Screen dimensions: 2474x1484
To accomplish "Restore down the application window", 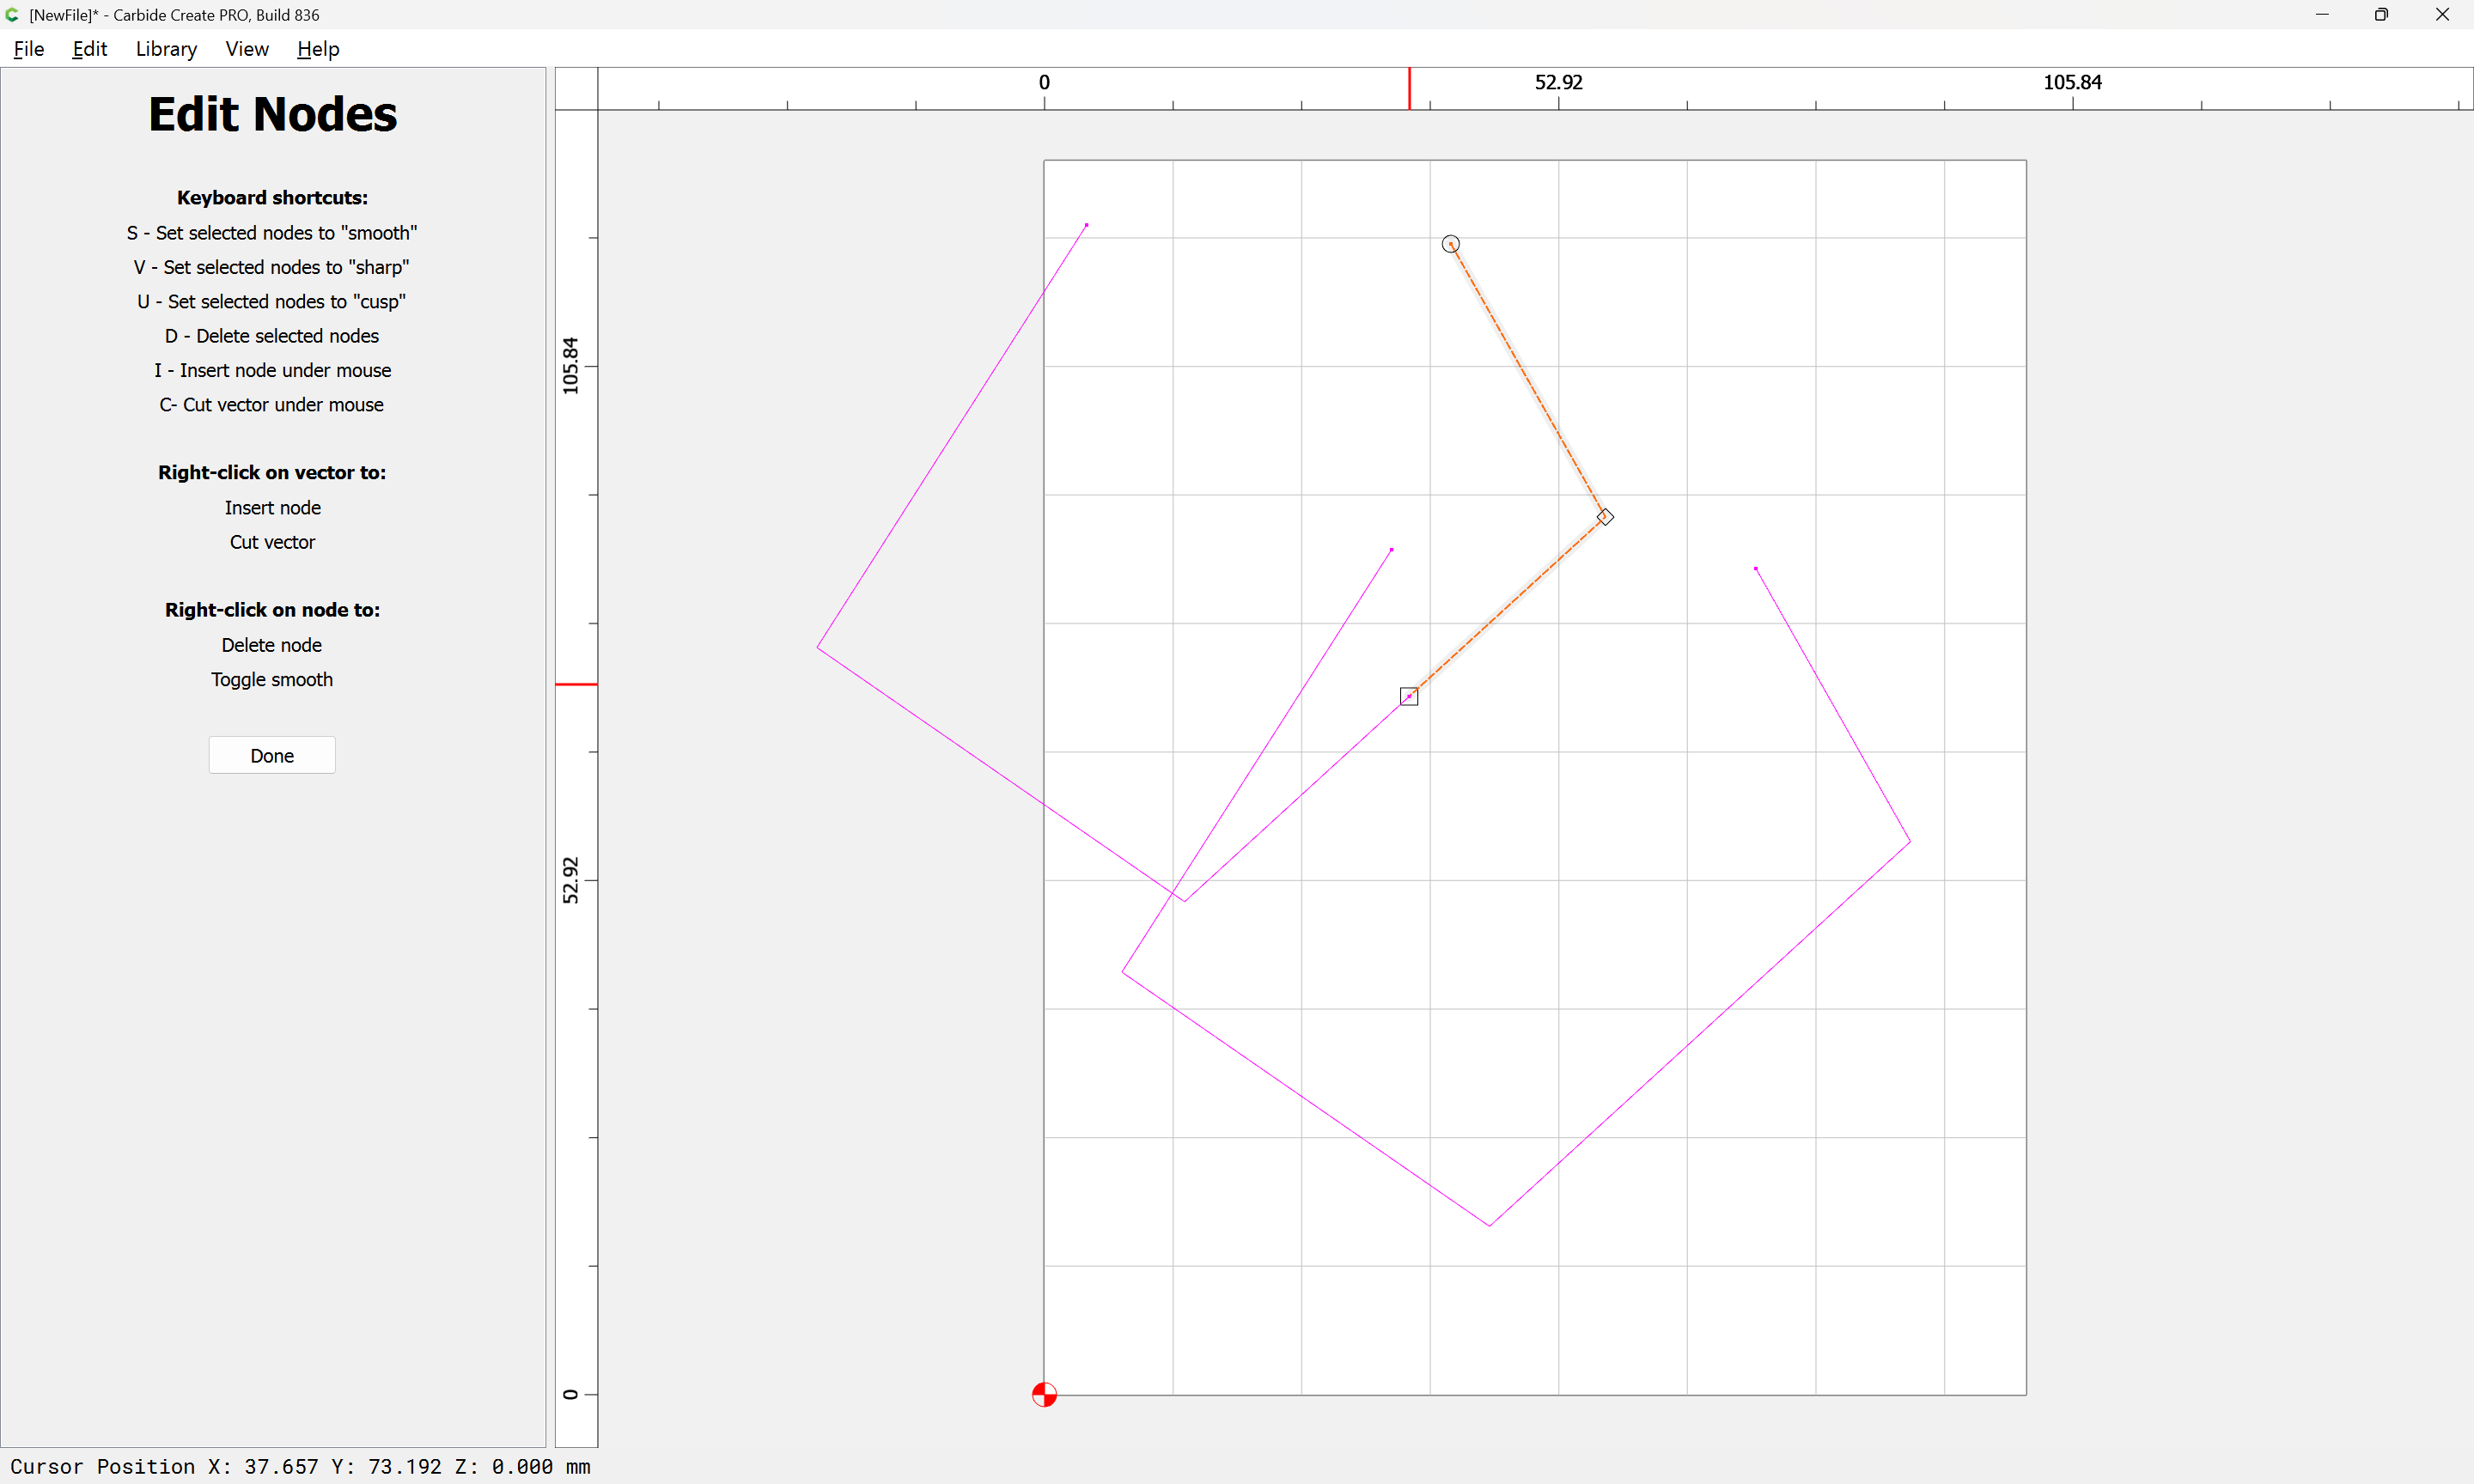I will 2381,14.
